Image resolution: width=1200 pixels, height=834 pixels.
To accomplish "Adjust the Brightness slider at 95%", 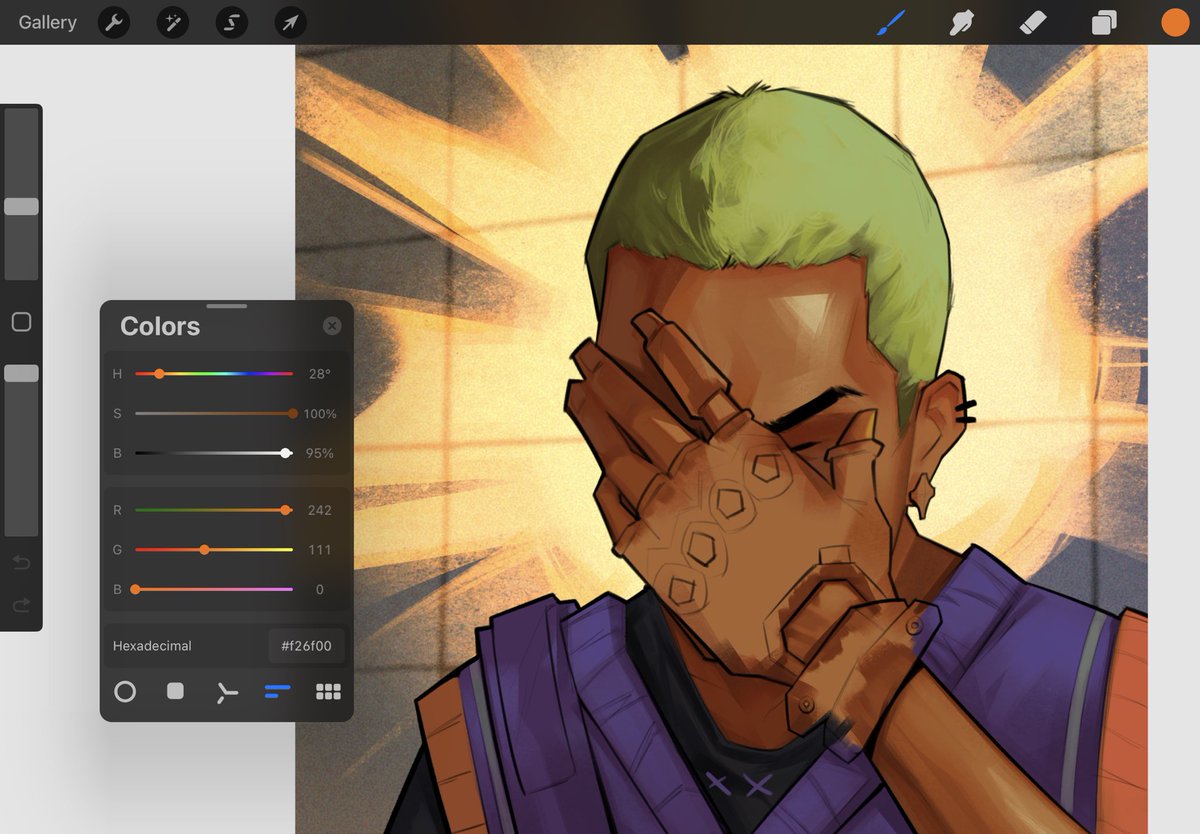I will click(214, 453).
